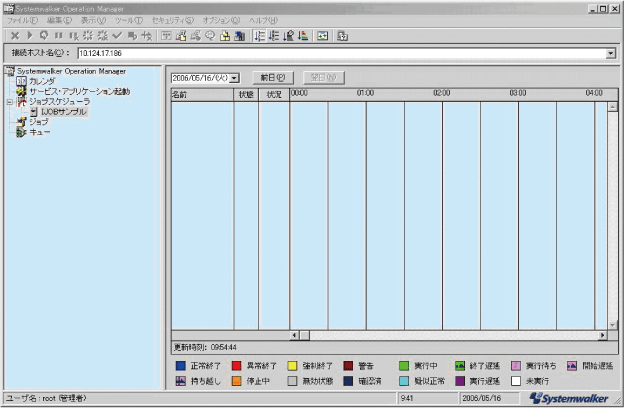Viewport: 624px width, 408px height.
Task: Click the first sort-list arrow toolbar icon
Action: [259, 36]
